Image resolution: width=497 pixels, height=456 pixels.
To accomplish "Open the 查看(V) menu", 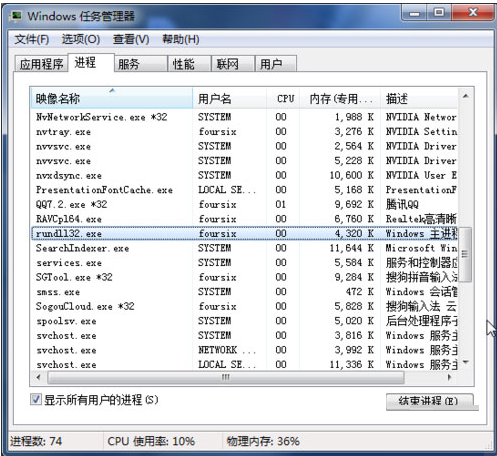I will 131,39.
